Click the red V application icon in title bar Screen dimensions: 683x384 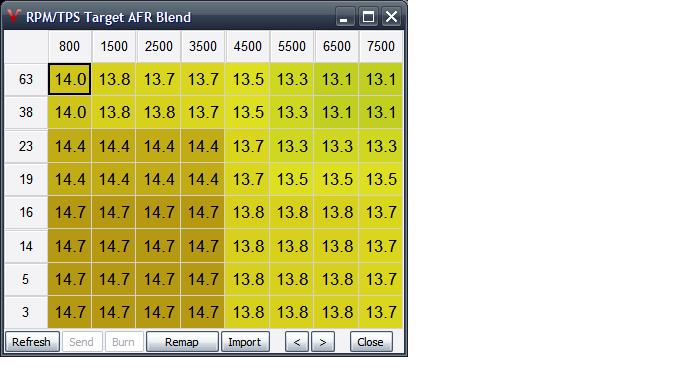pos(14,16)
